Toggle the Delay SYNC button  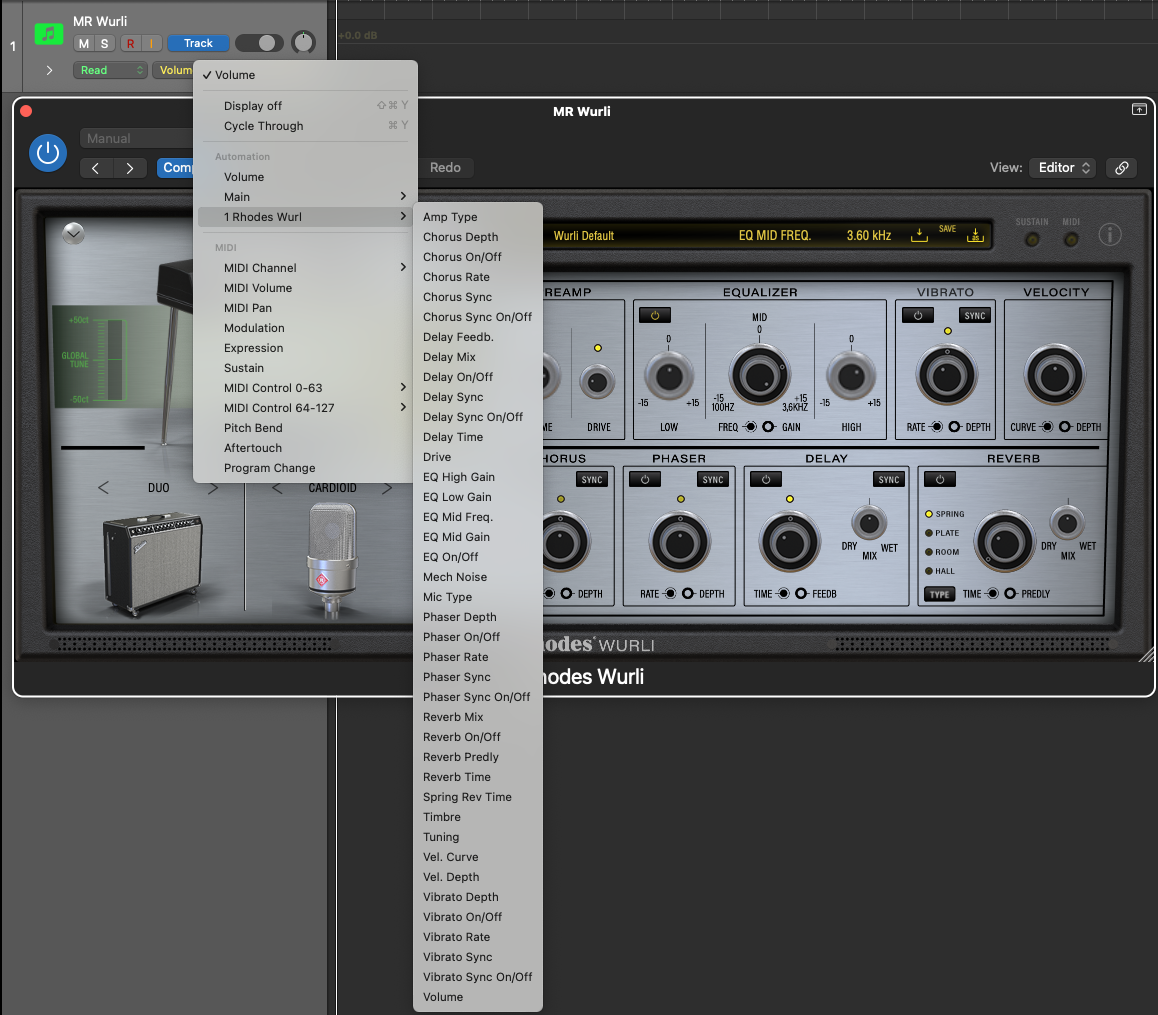click(888, 479)
